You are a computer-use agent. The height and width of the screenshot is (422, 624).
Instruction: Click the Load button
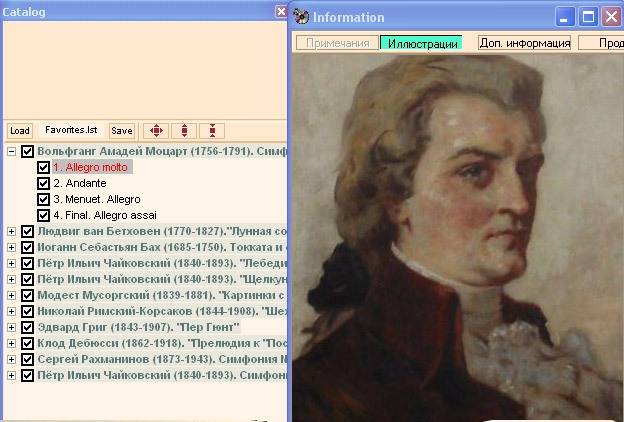click(20, 131)
